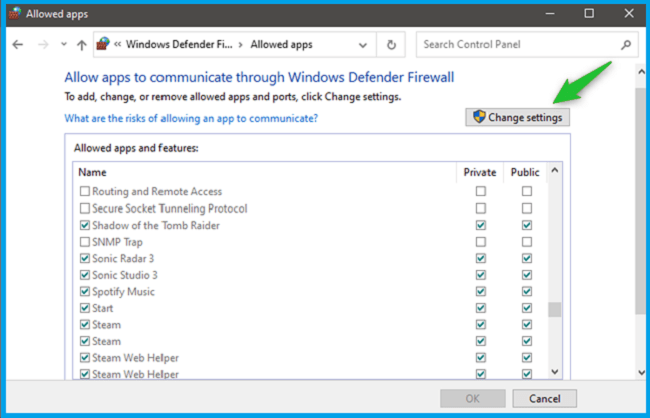Click the window scrollbar down arrow
This screenshot has height=418, width=650.
pos(641,372)
